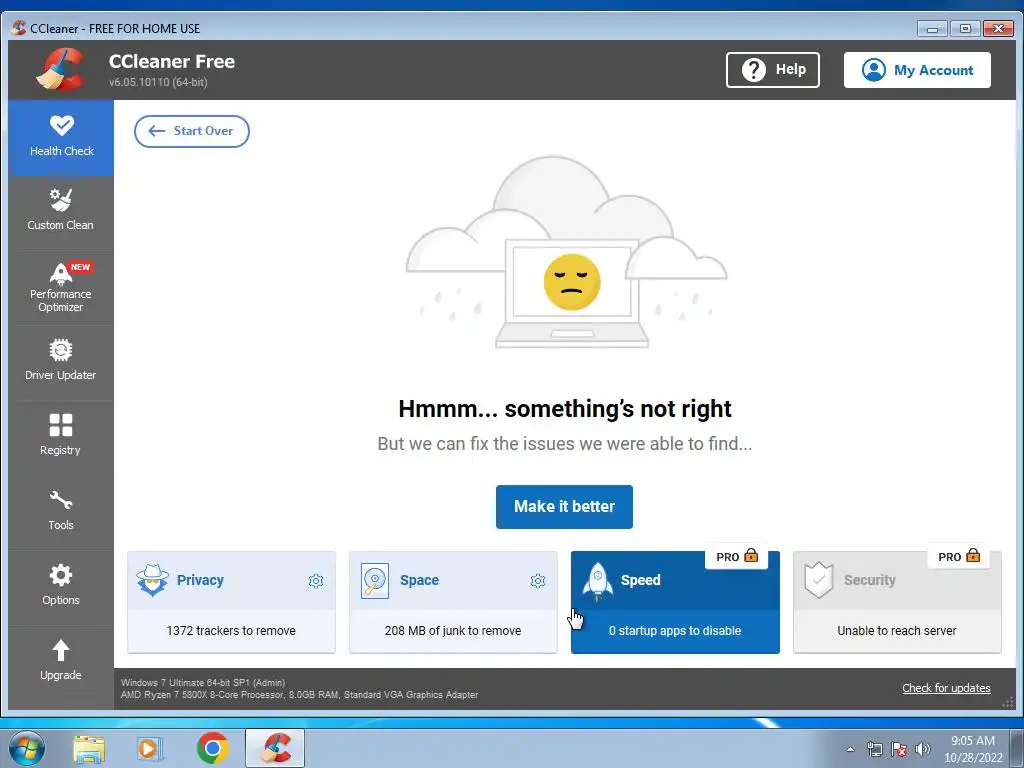Select the Security card title
This screenshot has width=1024, height=768.
(870, 580)
